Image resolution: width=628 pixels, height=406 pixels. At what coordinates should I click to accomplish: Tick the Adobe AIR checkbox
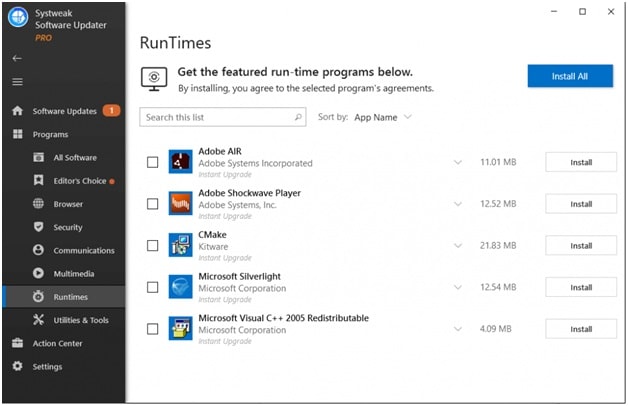click(153, 162)
